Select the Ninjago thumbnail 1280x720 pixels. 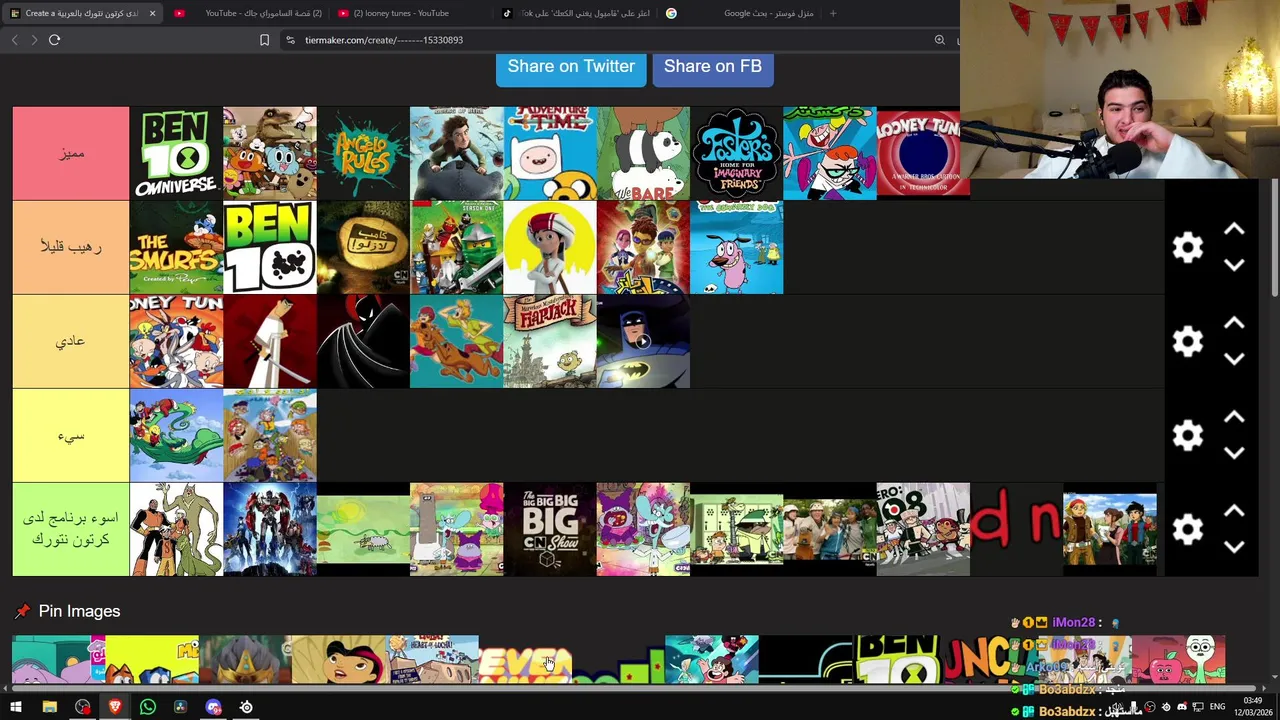(x=457, y=247)
